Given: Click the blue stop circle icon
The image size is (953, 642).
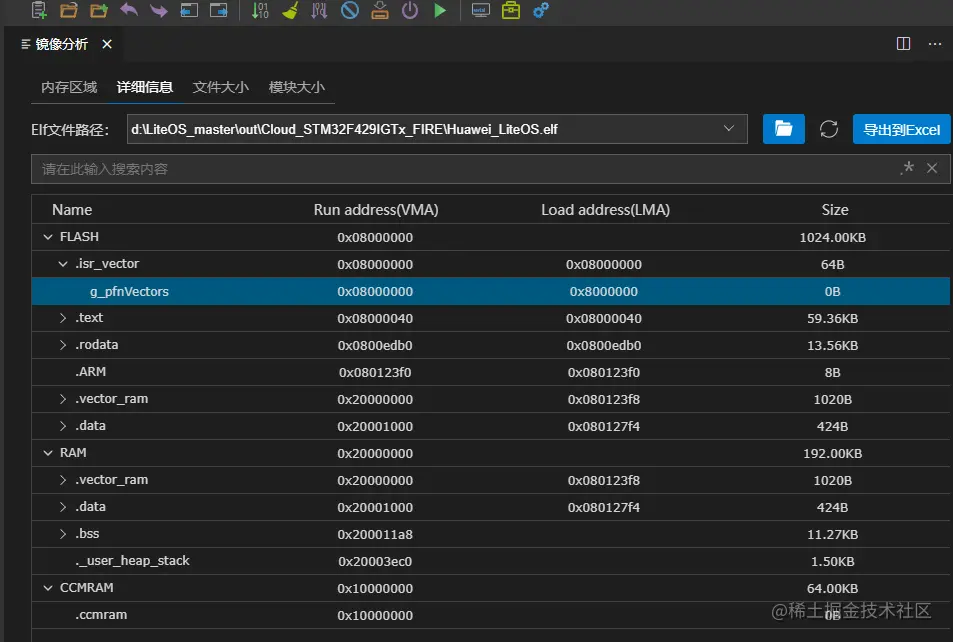Looking at the screenshot, I should click(x=349, y=10).
